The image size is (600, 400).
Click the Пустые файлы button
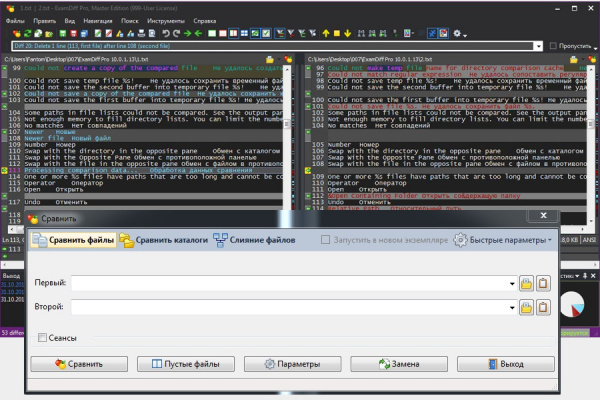tap(184, 365)
